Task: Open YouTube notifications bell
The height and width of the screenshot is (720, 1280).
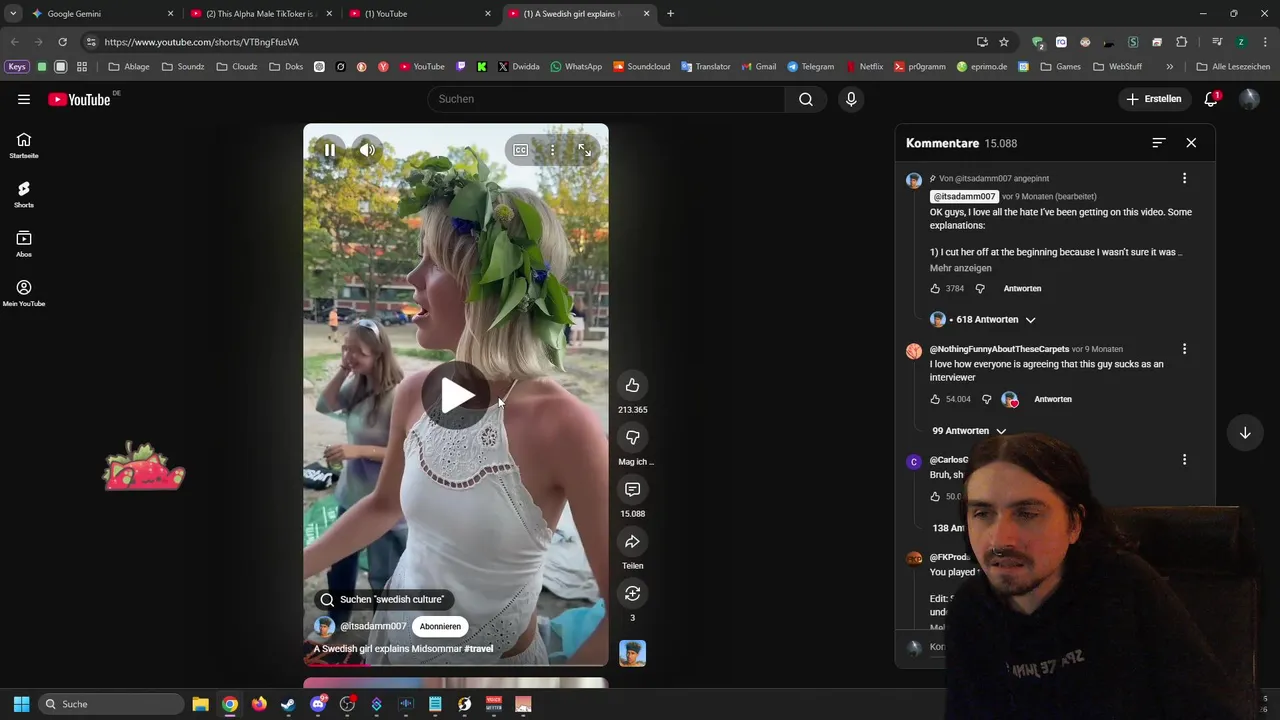Action: coord(1211,99)
